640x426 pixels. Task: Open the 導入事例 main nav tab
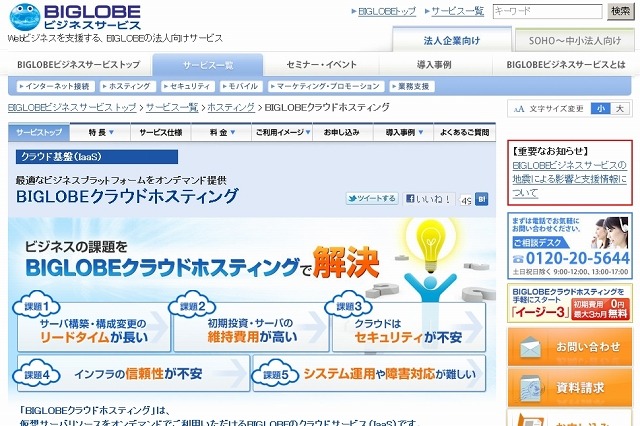[x=435, y=64]
